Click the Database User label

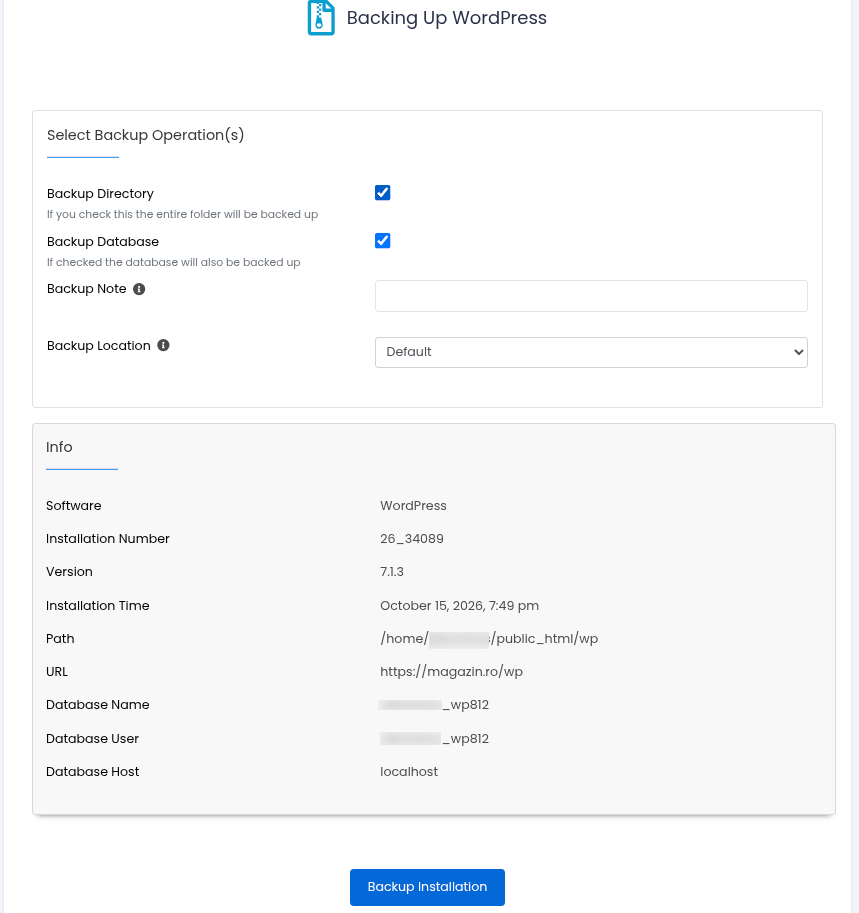(x=93, y=738)
